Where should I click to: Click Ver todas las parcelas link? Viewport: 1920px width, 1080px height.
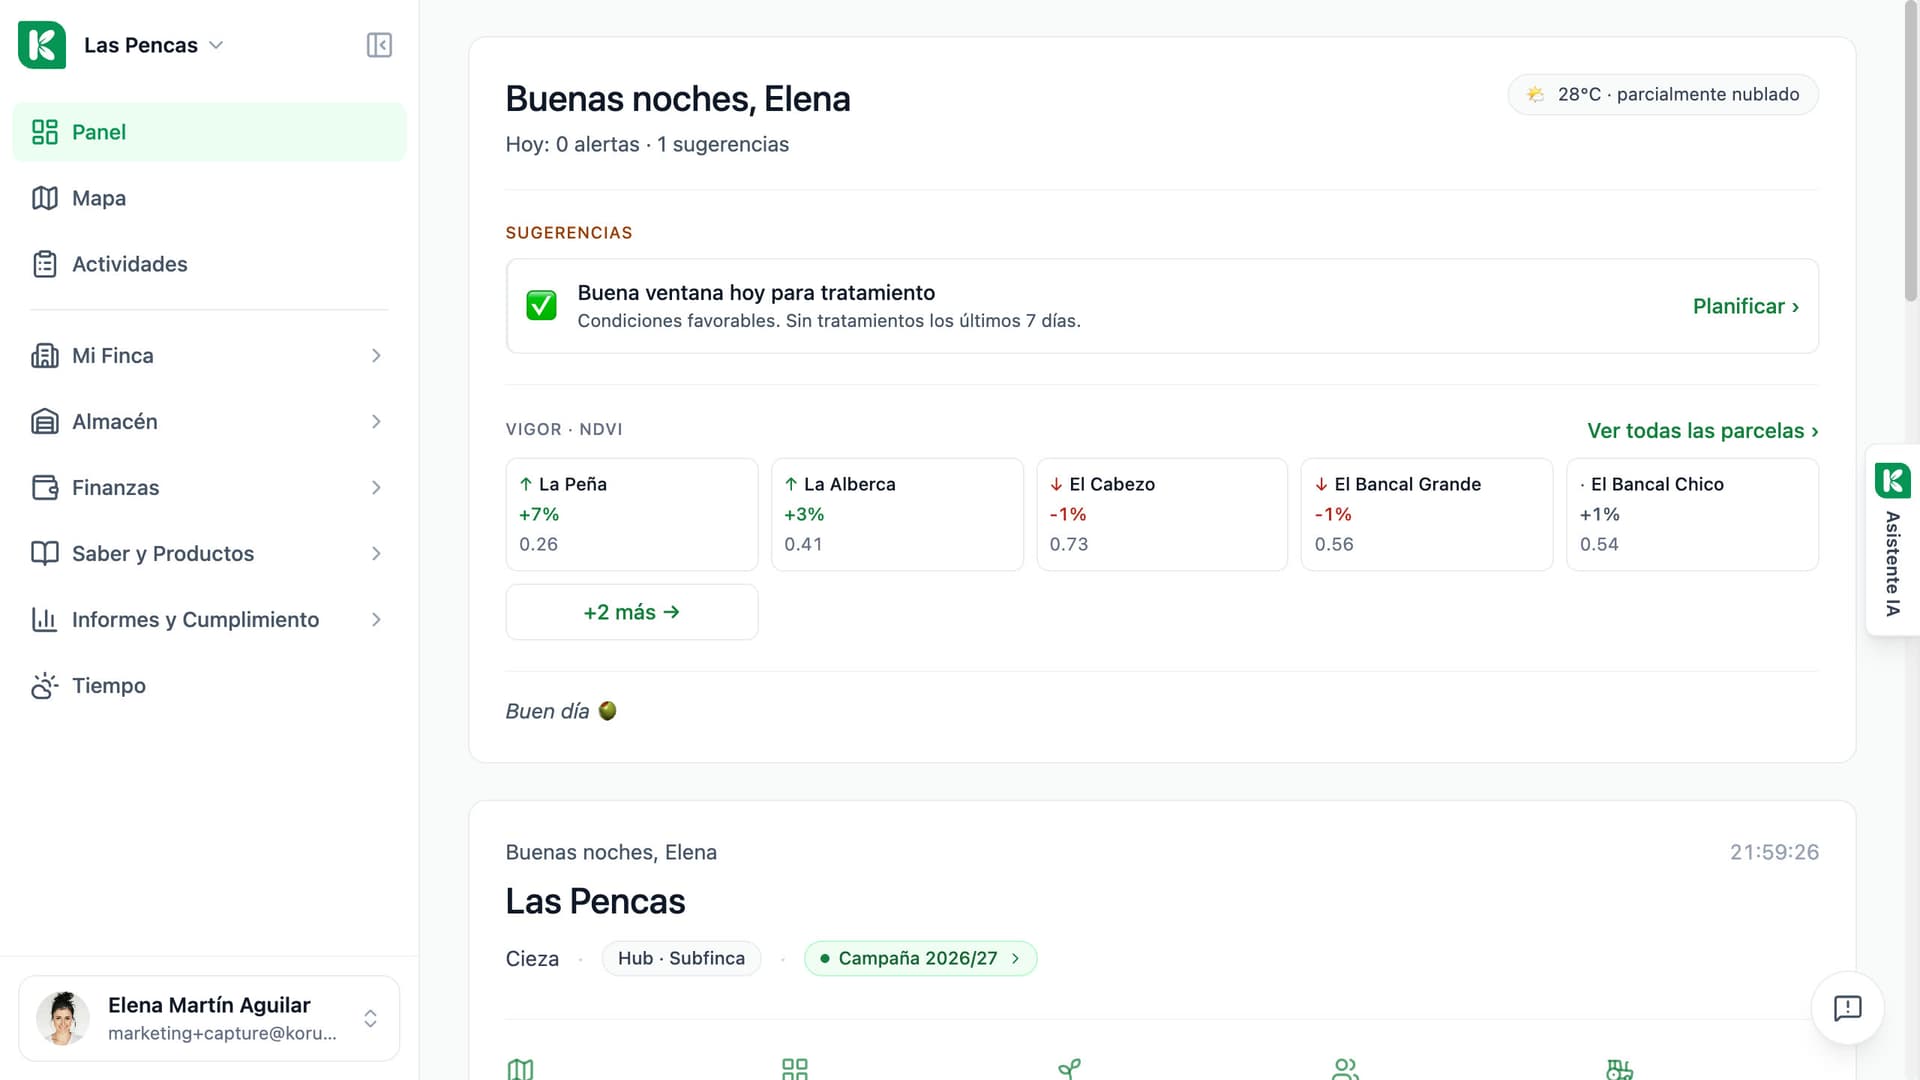[x=1702, y=431]
